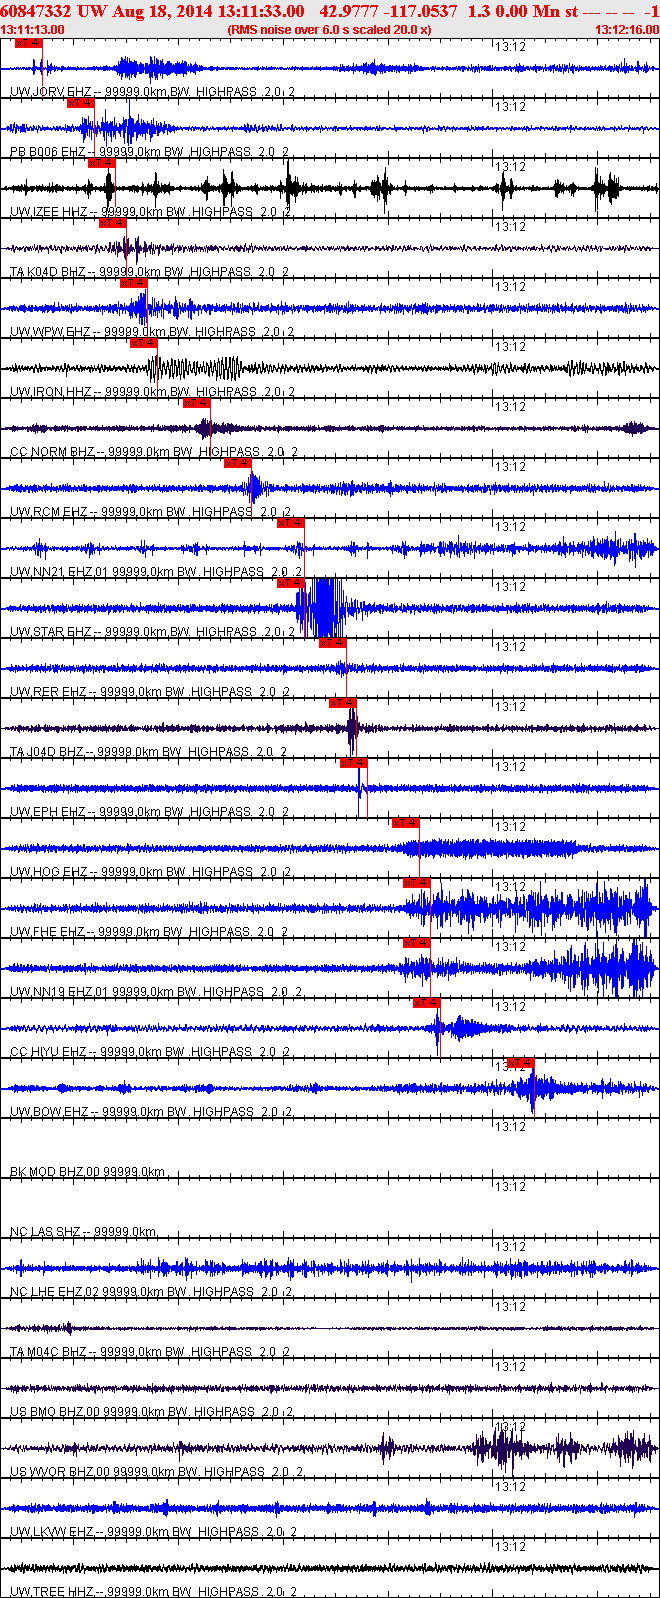Select the UW.RER EHZ station label
660x1598 pixels.
point(151,692)
